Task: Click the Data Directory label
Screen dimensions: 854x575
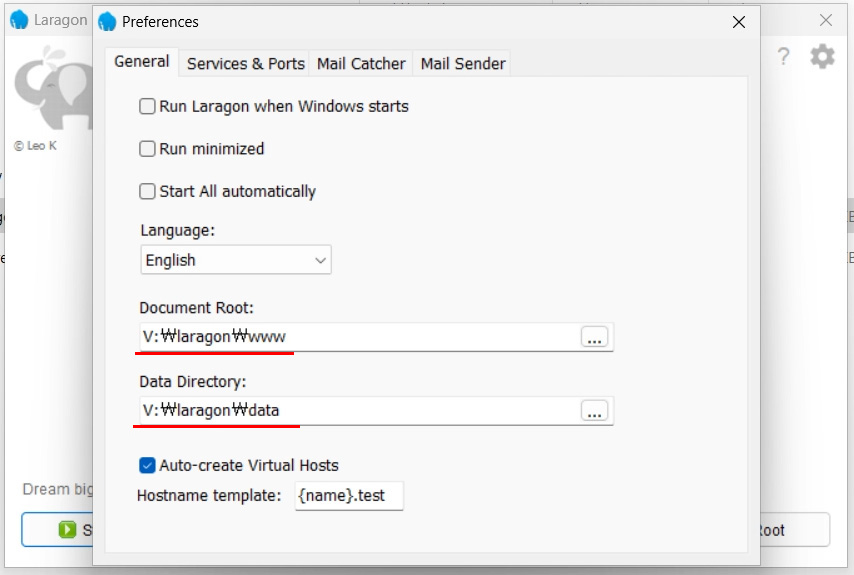Action: [193, 382]
